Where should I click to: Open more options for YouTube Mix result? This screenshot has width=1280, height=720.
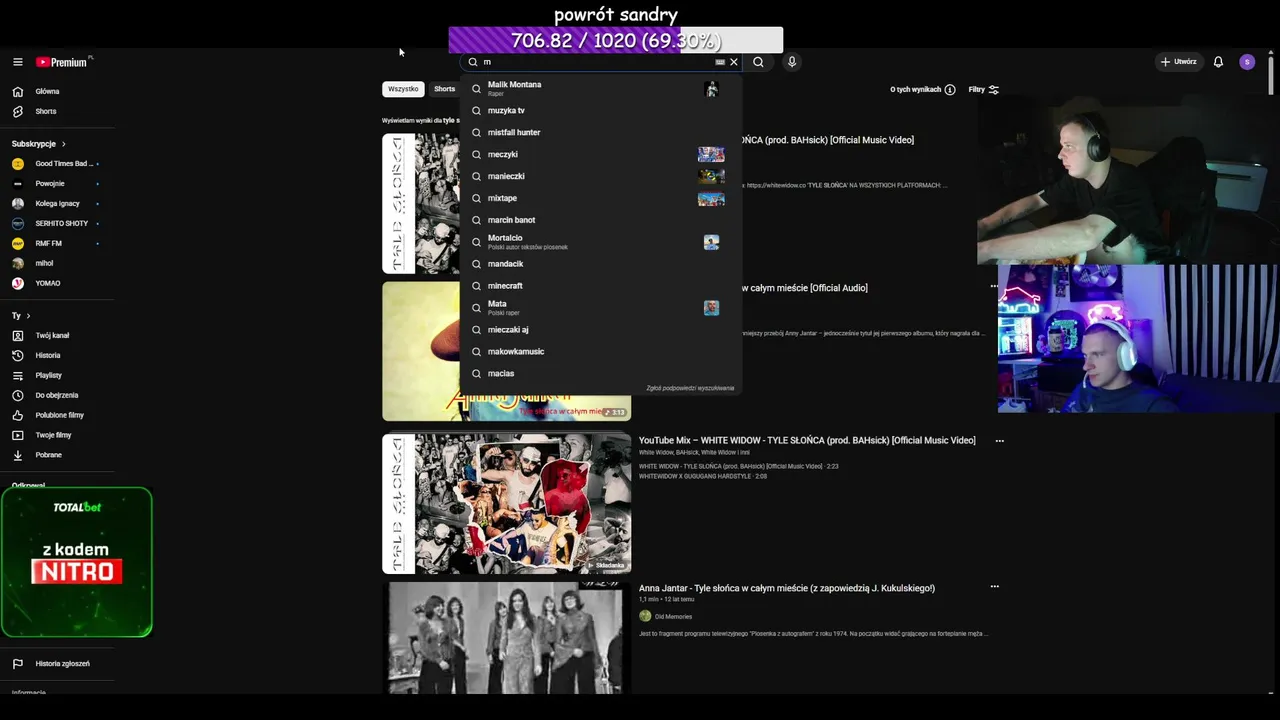coord(999,441)
